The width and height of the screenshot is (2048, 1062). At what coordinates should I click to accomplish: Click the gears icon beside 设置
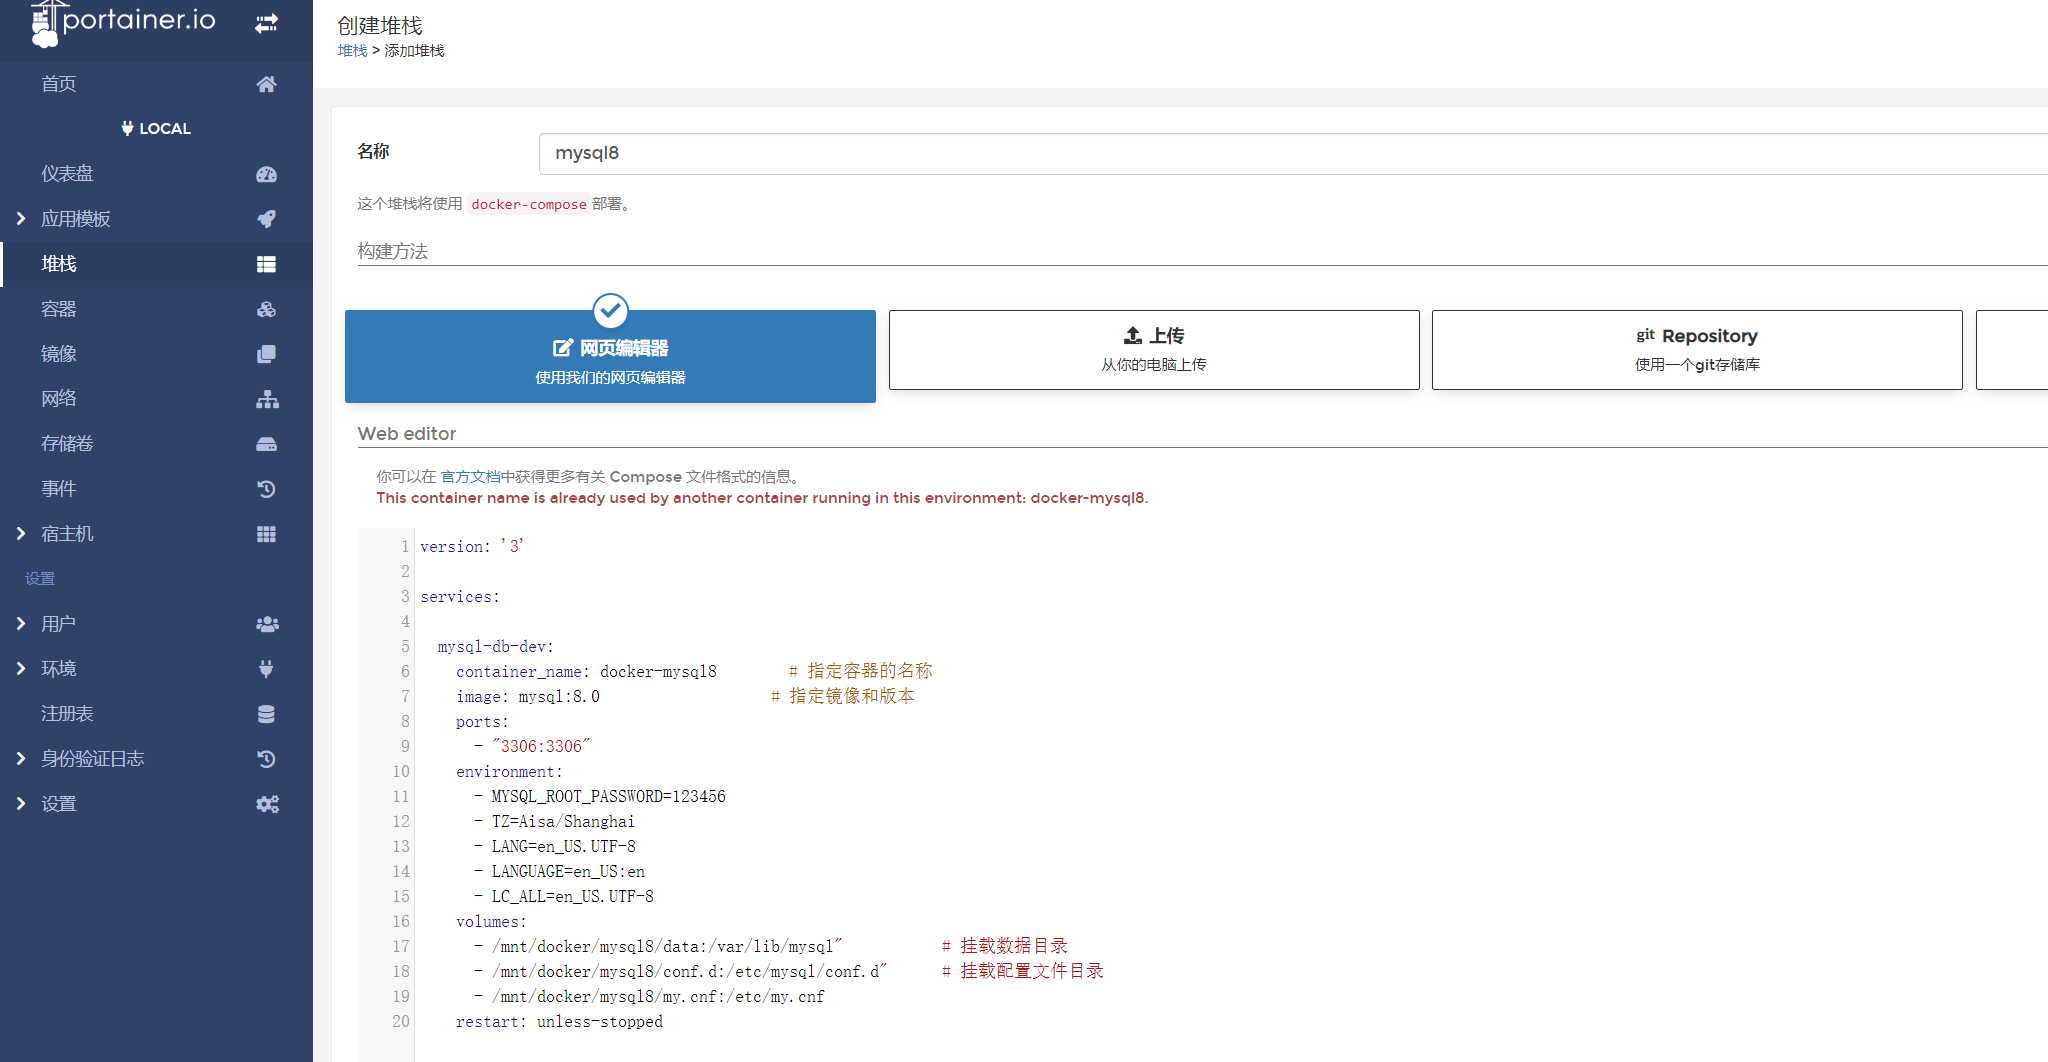(x=267, y=804)
